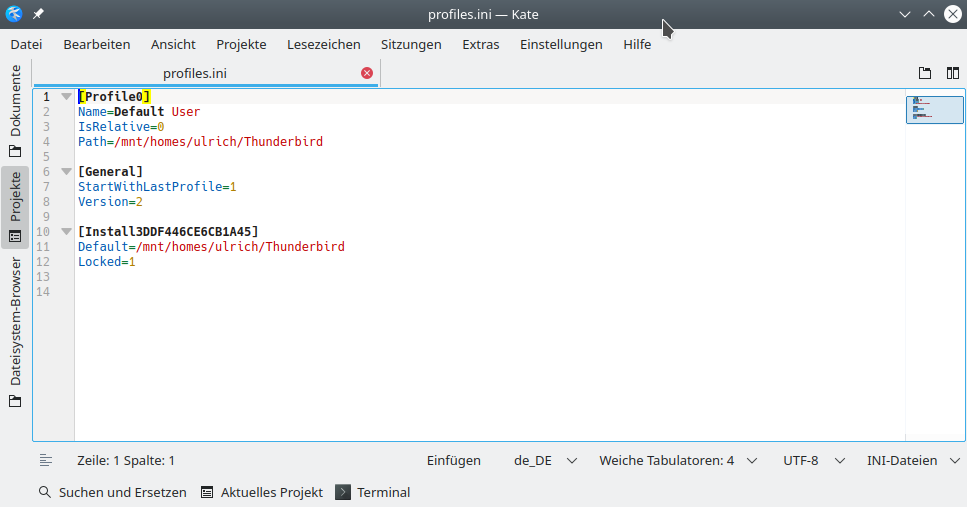967x507 pixels.
Task: Collapse the [General] section fold arrow
Action: click(x=66, y=171)
